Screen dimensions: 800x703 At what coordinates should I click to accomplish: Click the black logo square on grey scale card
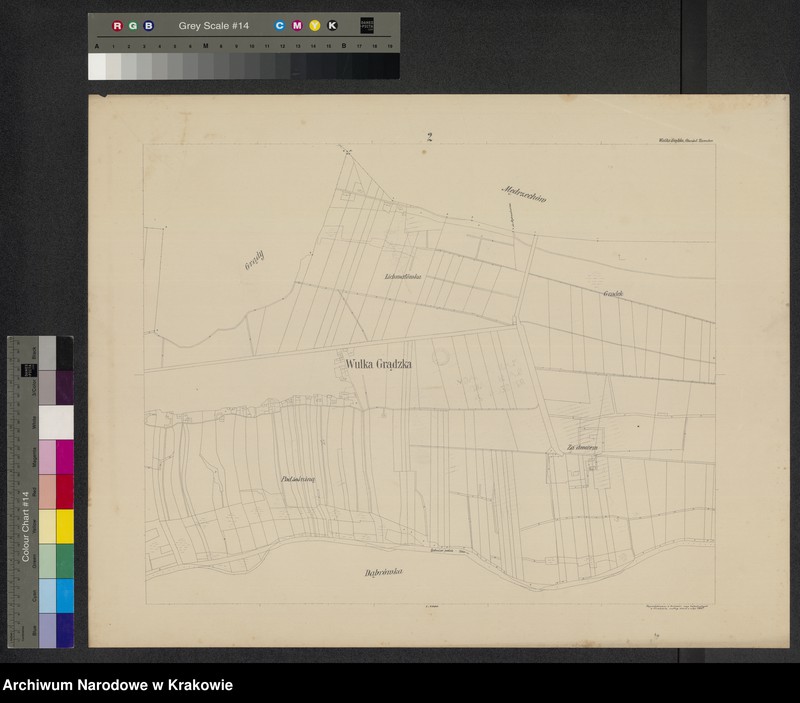pos(367,25)
